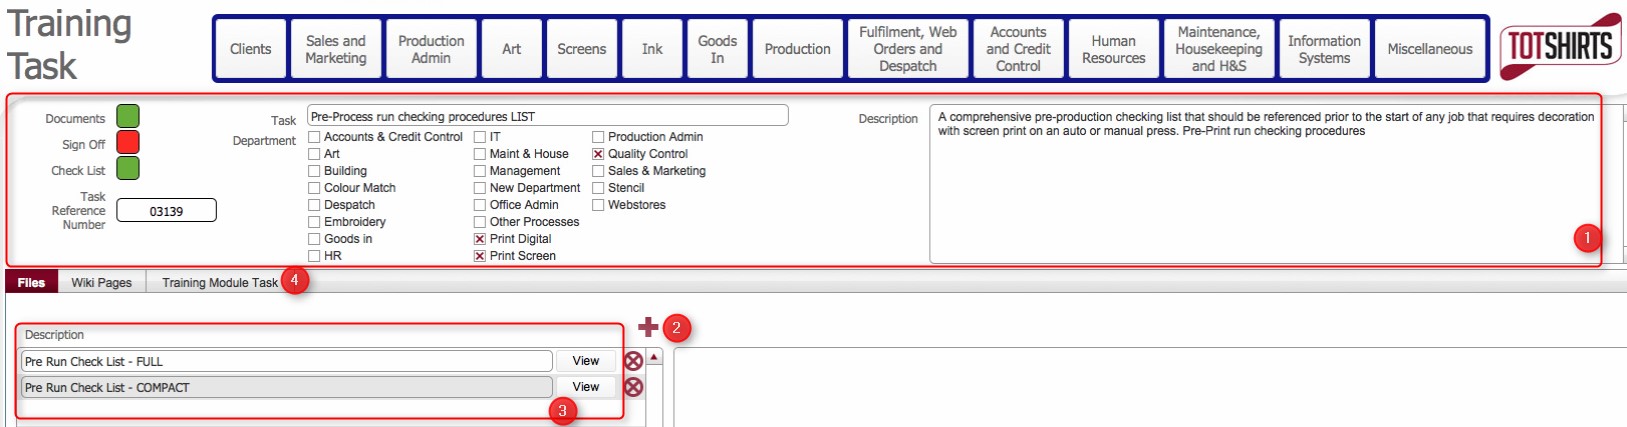Open the Human Resources menu
This screenshot has width=1627, height=427.
1113,49
